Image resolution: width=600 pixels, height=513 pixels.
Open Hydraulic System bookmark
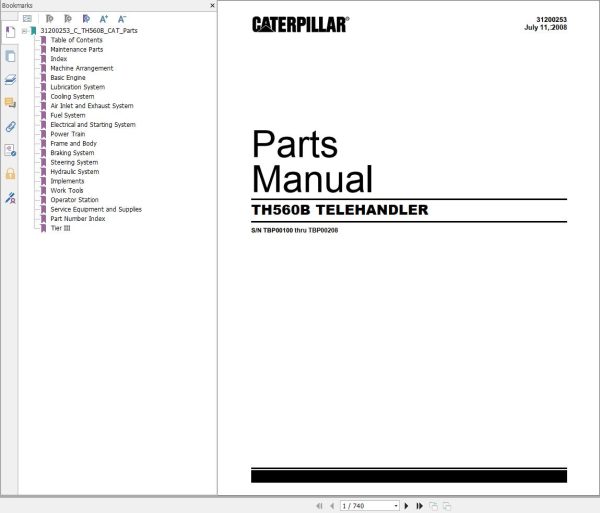pyautogui.click(x=75, y=171)
